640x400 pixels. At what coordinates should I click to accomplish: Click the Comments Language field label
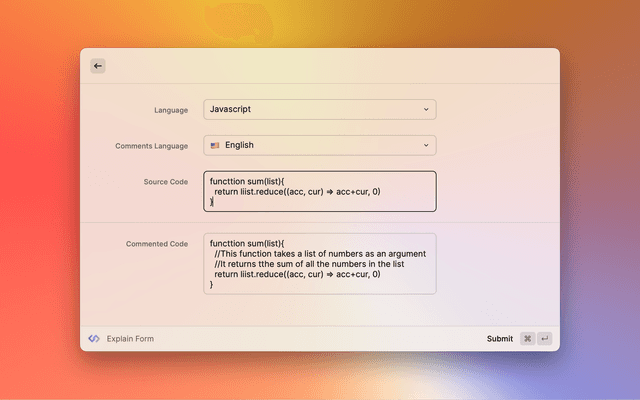[151, 146]
